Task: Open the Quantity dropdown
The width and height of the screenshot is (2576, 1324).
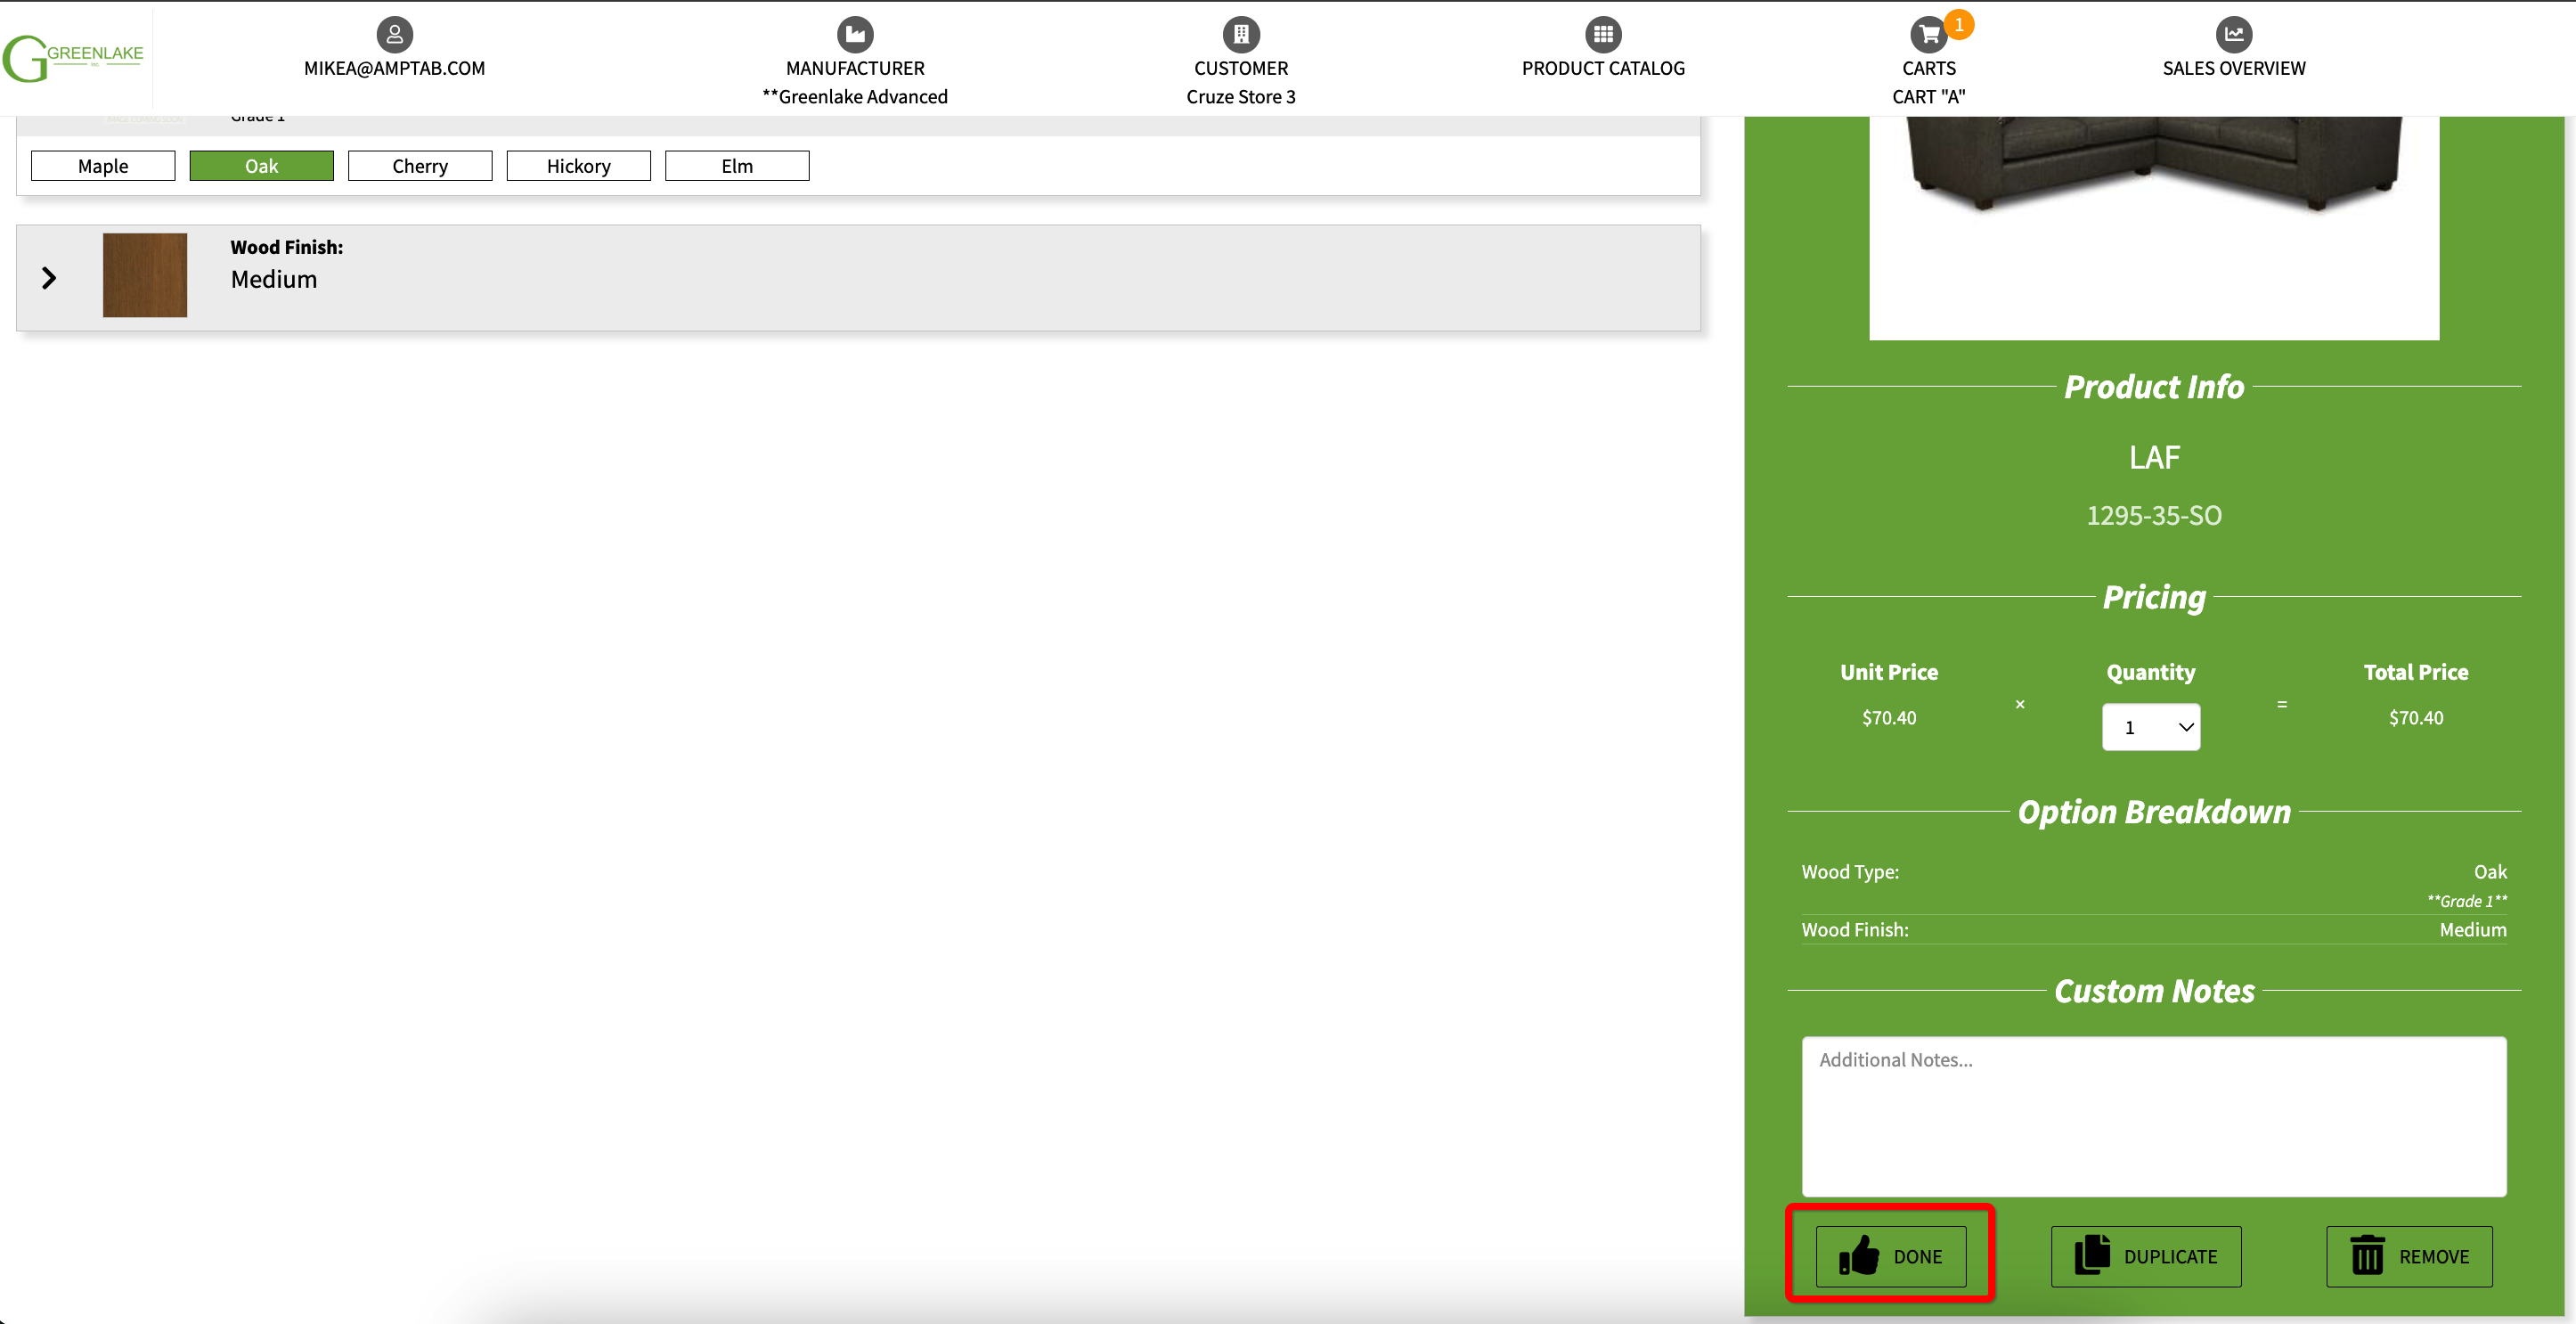Action: click(2150, 727)
